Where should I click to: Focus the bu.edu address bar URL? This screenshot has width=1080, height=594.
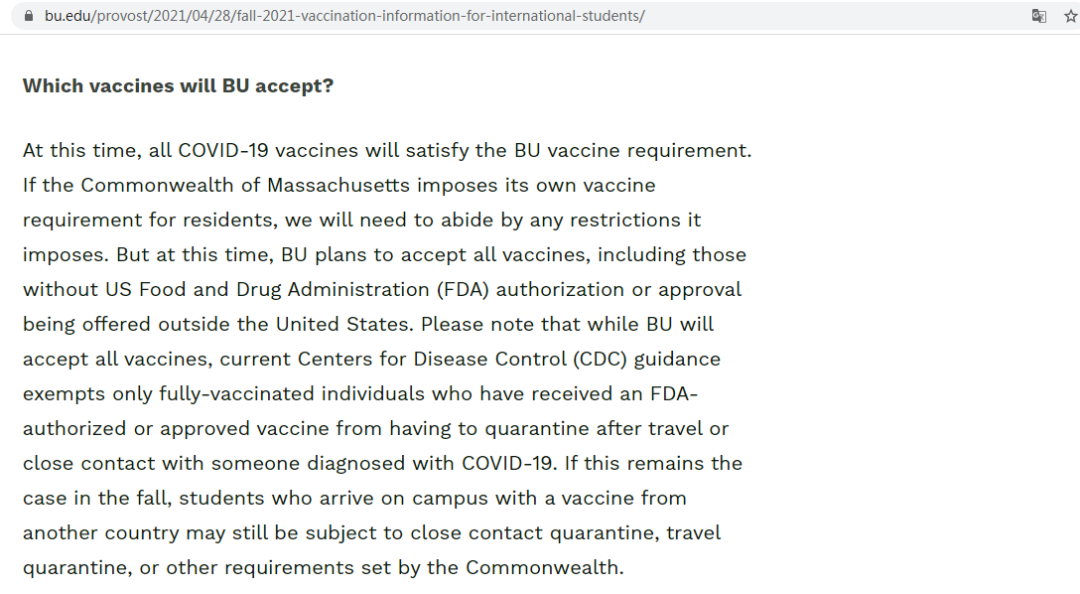point(344,16)
